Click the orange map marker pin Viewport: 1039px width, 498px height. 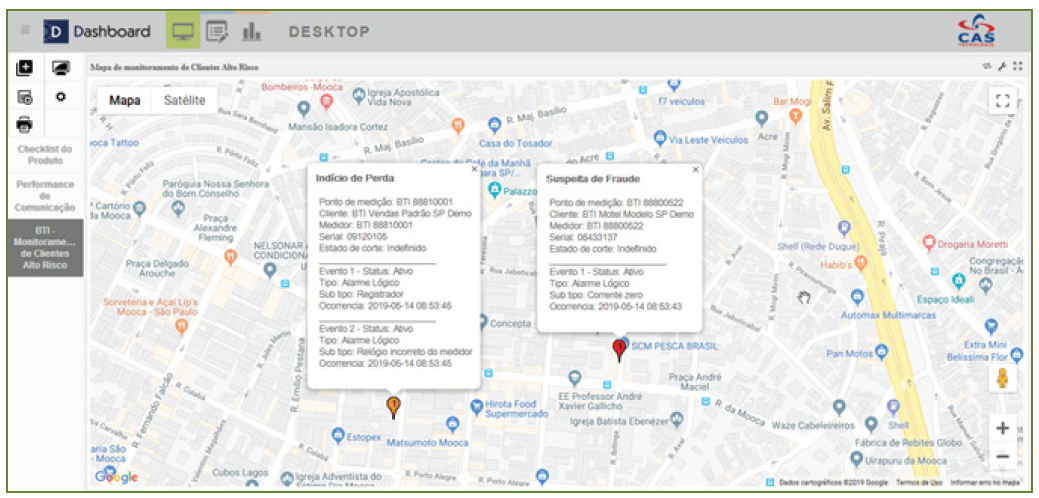click(x=393, y=405)
